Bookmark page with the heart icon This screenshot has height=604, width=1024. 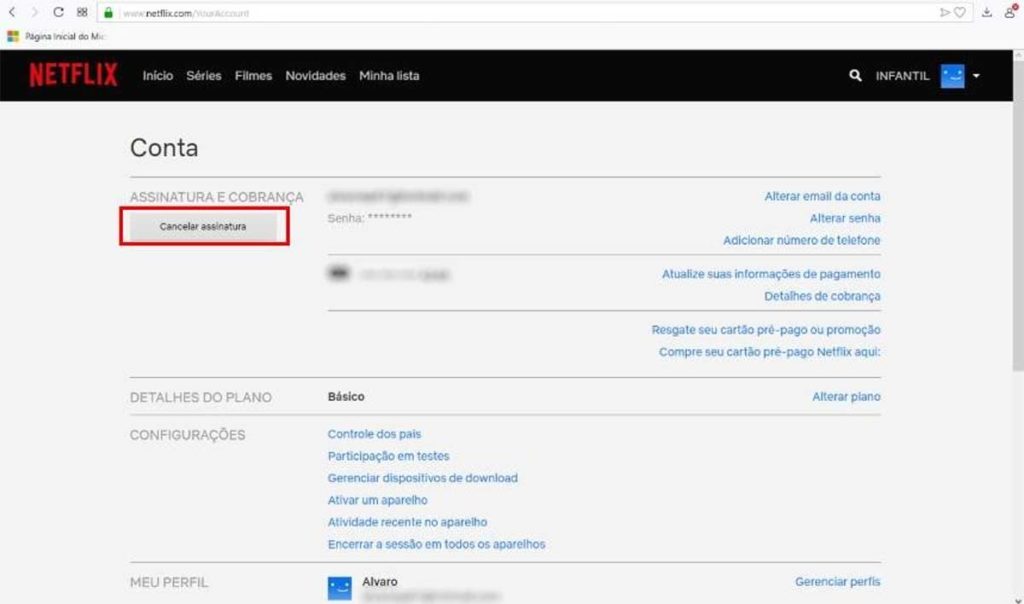(x=960, y=13)
